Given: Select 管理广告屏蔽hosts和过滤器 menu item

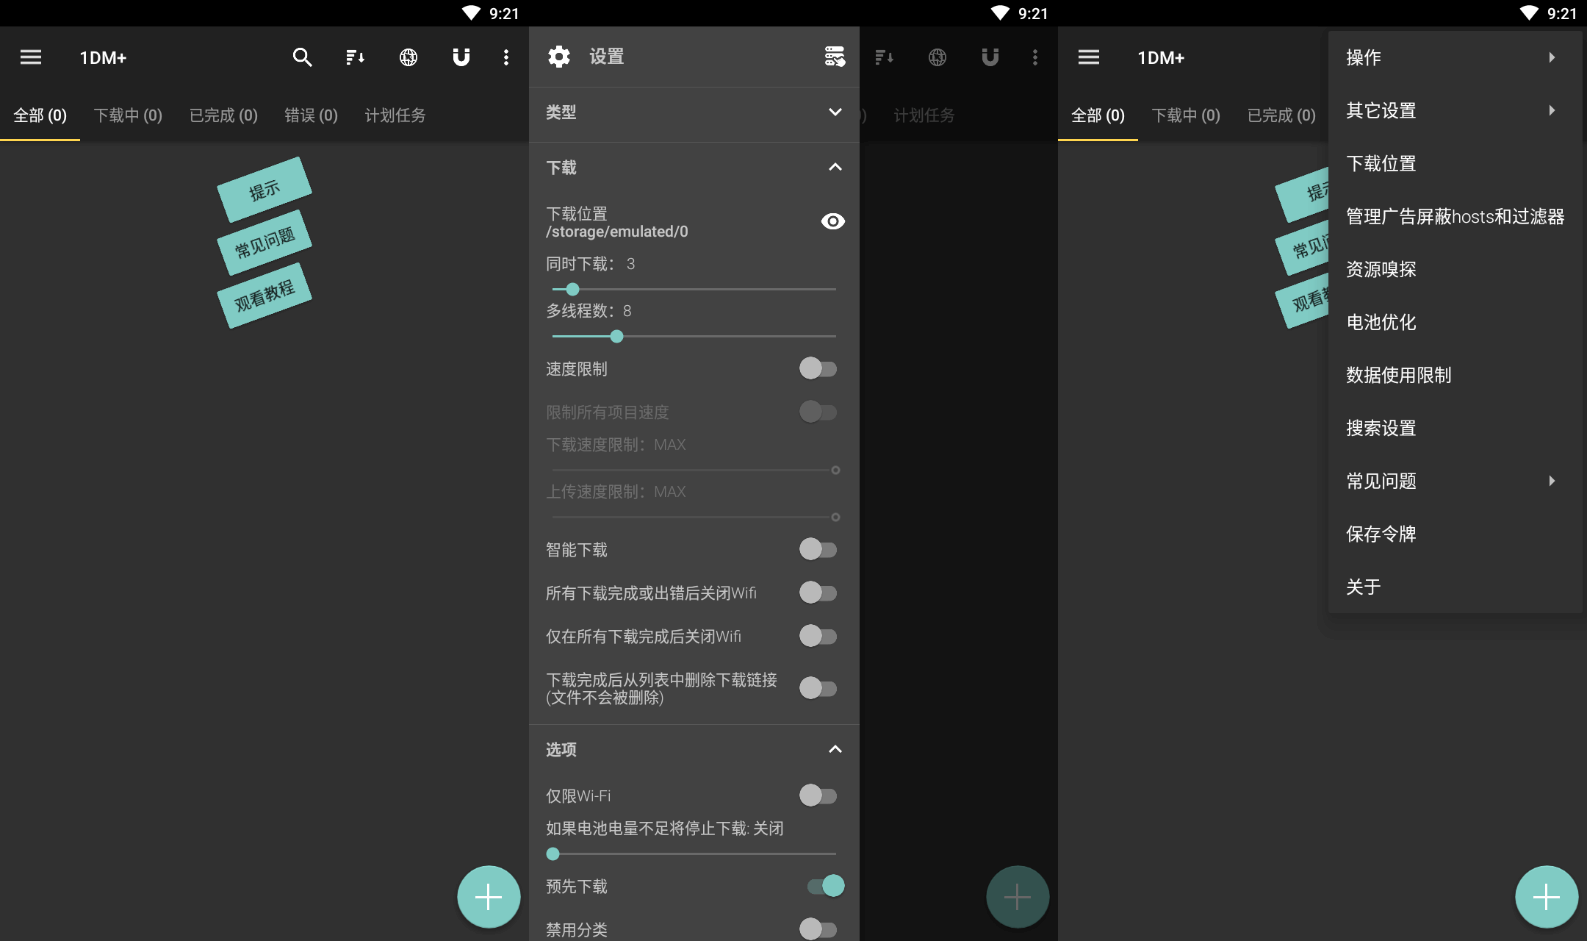Looking at the screenshot, I should [1457, 216].
